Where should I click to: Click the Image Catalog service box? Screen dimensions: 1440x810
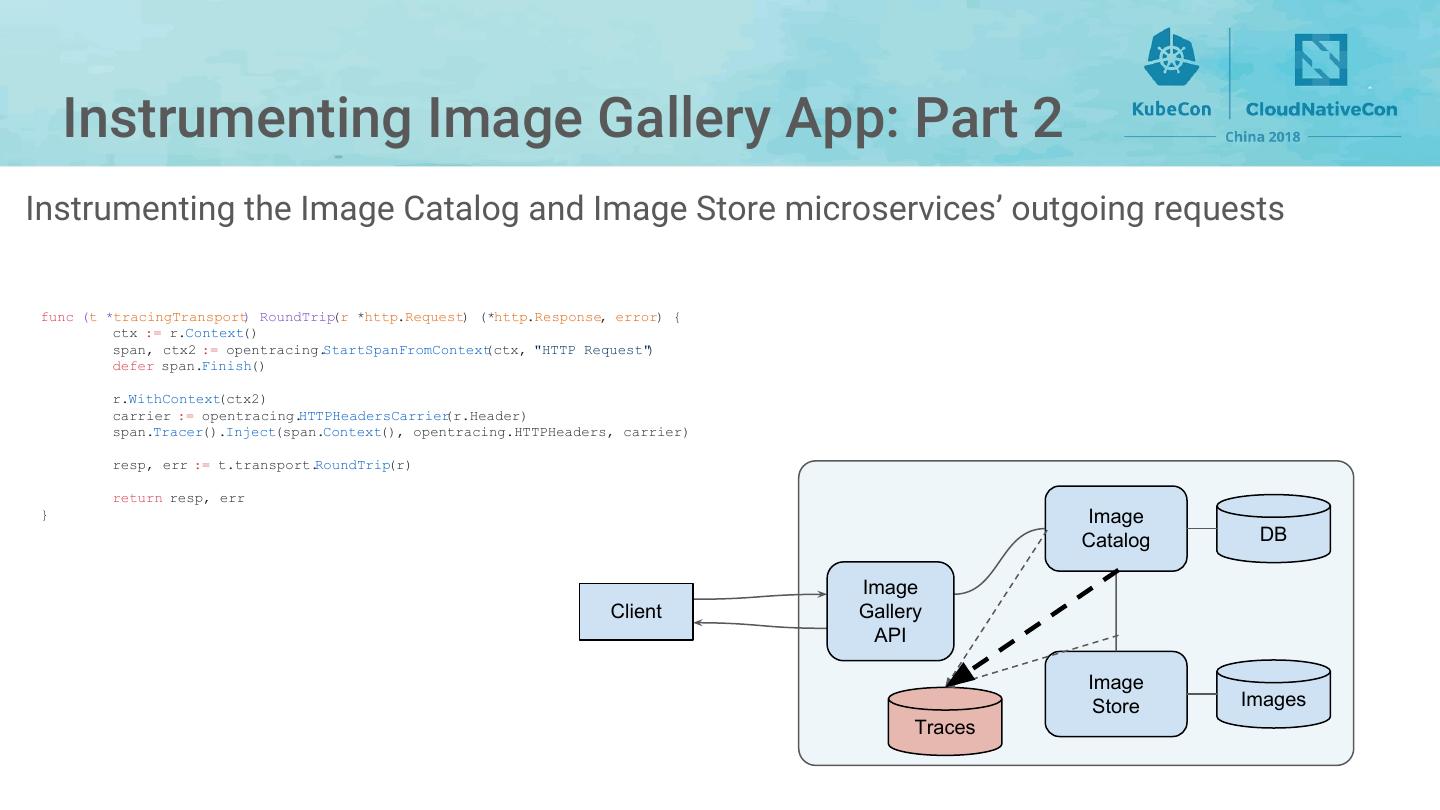point(1115,528)
